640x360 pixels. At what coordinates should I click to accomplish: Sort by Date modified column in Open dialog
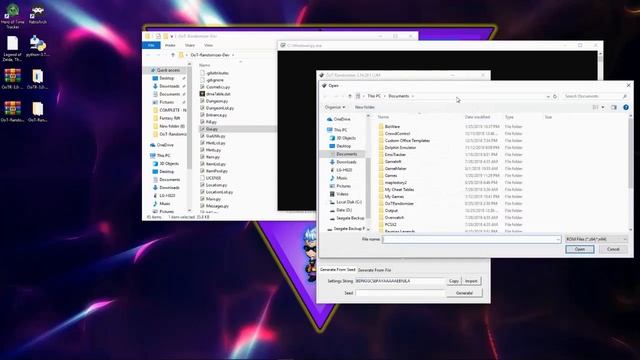[x=477, y=117]
